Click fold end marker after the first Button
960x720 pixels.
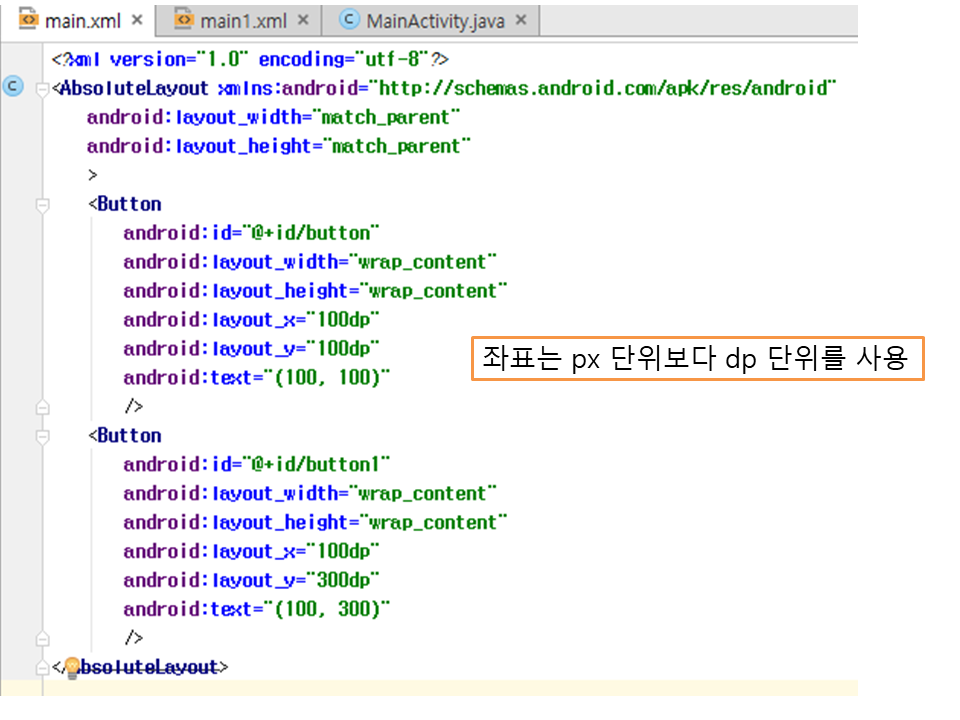coord(42,407)
